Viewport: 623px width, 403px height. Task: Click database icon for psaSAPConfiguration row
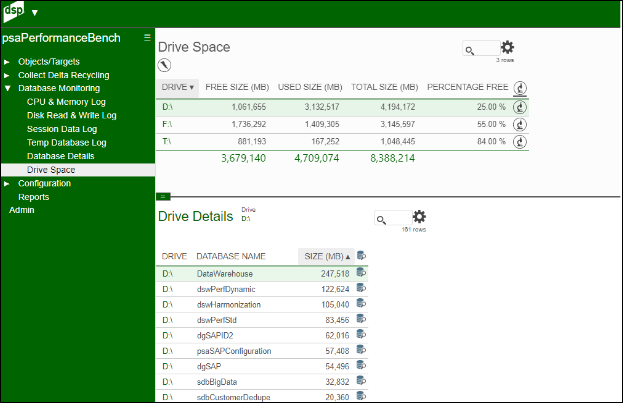[361, 350]
